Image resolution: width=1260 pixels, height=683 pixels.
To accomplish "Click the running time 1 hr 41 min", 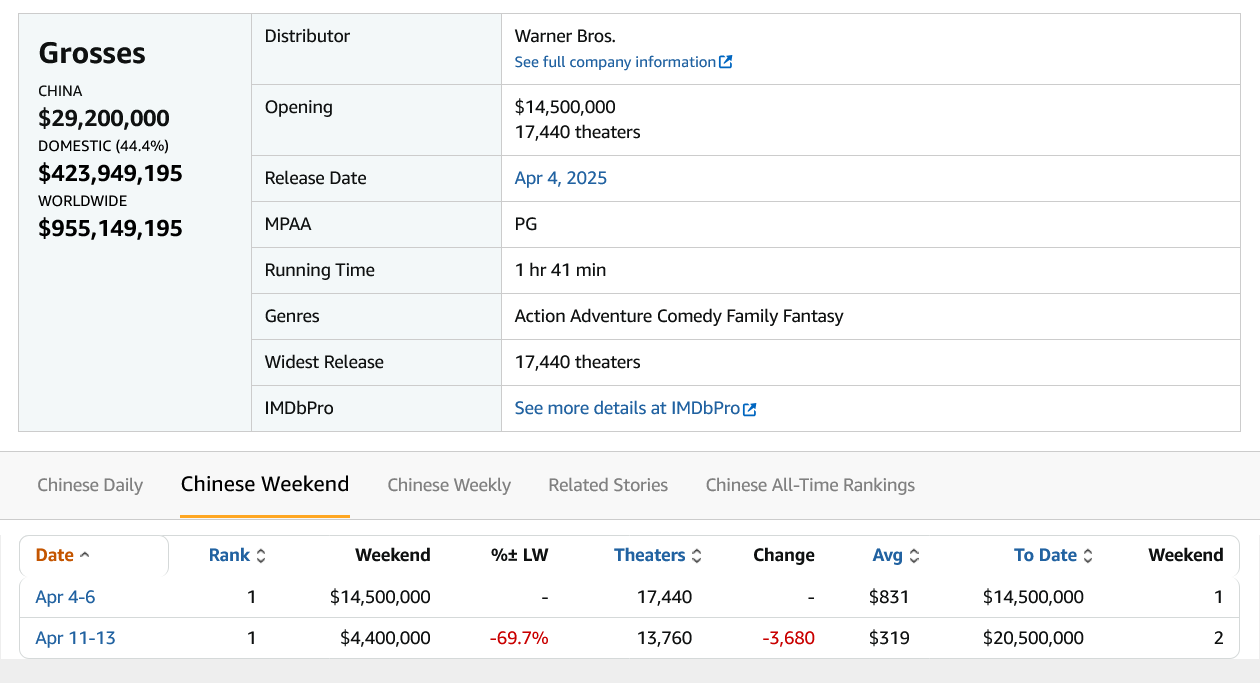I will [x=560, y=270].
